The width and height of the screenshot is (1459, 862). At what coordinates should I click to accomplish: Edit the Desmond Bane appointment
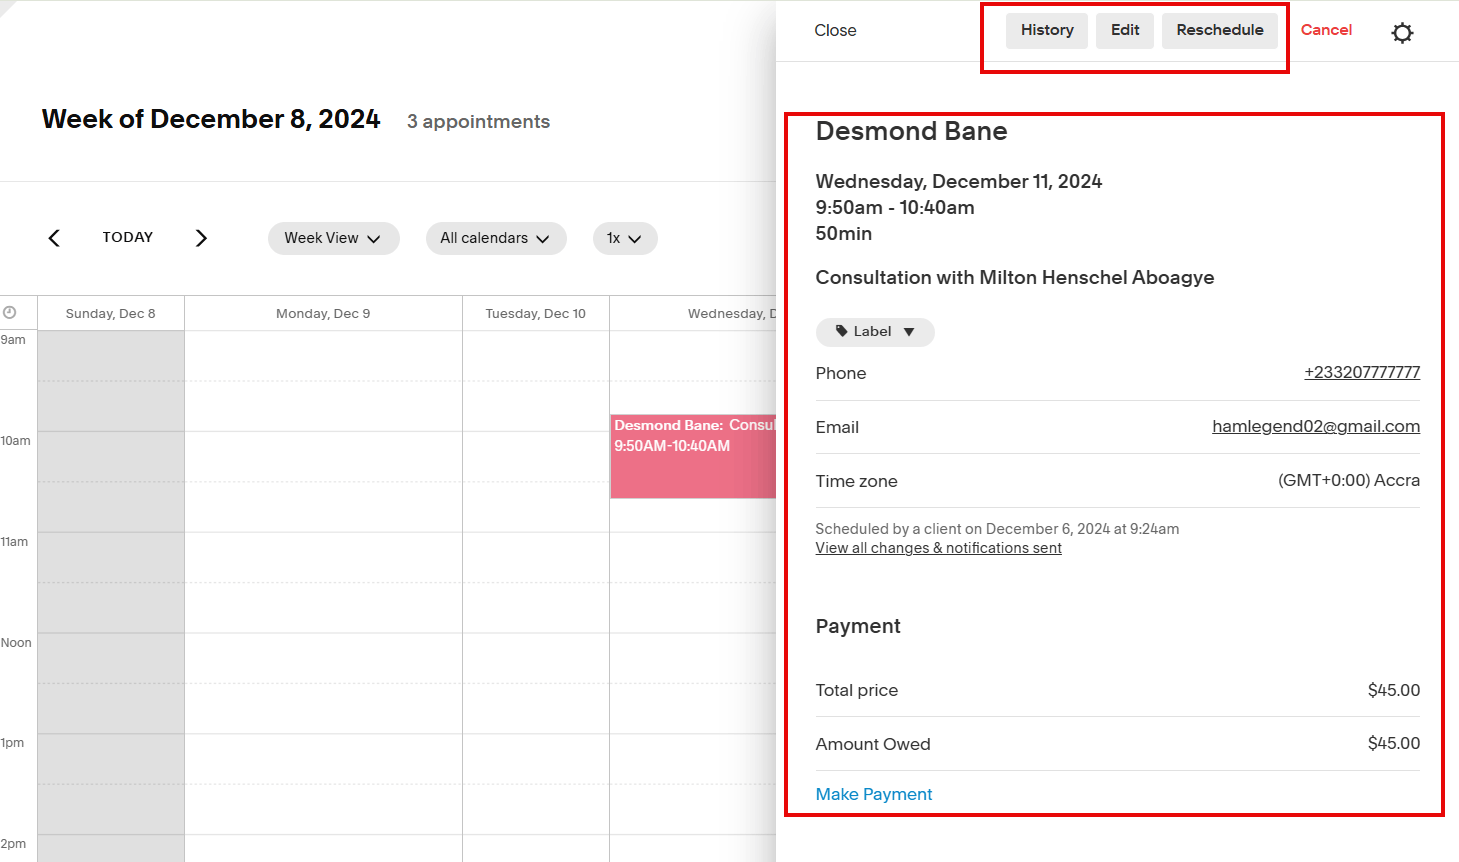pos(1124,30)
